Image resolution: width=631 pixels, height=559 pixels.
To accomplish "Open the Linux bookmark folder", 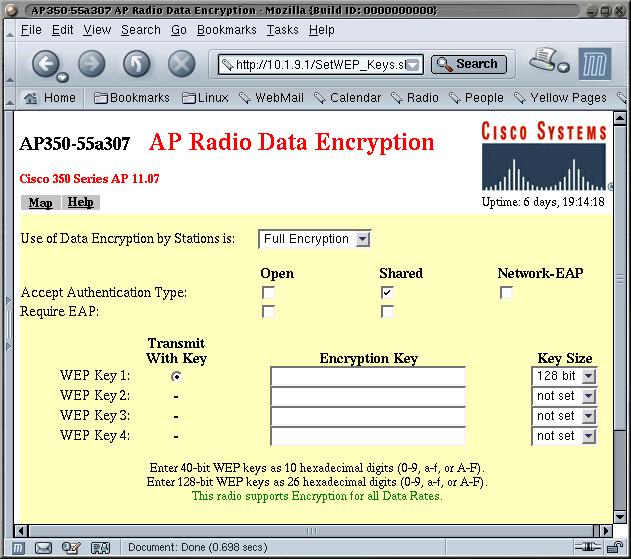I will tap(205, 98).
